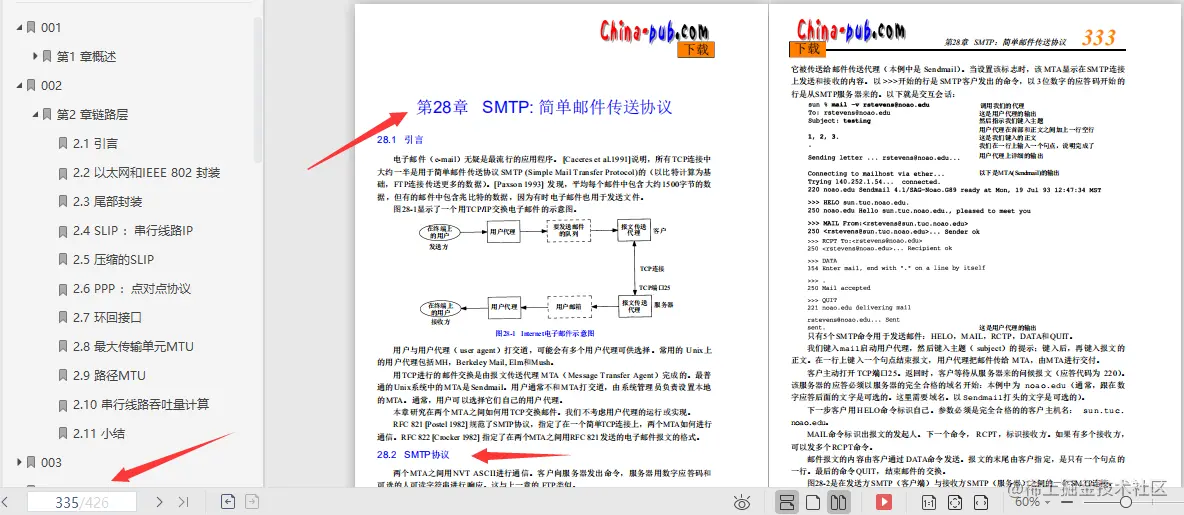Collapse the 002 bookmark group
This screenshot has height=515, width=1184.
[x=20, y=85]
